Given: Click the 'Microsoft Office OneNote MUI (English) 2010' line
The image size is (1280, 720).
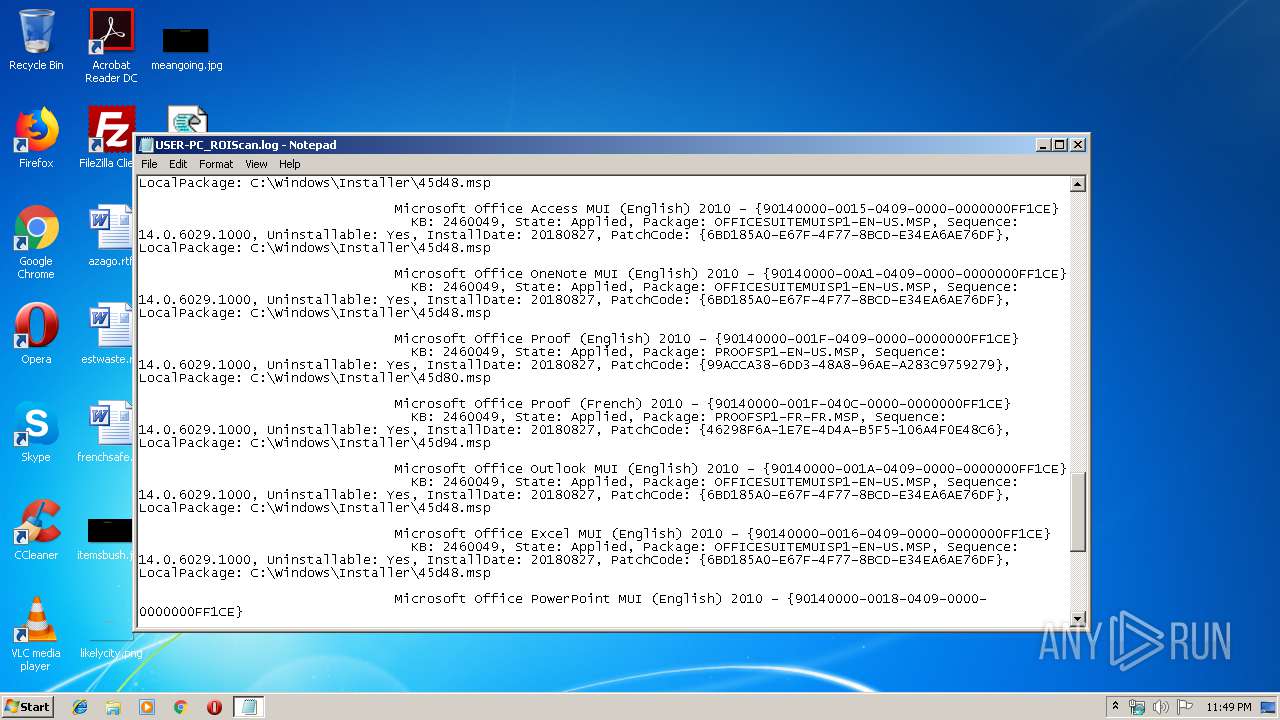Looking at the screenshot, I should pos(730,274).
